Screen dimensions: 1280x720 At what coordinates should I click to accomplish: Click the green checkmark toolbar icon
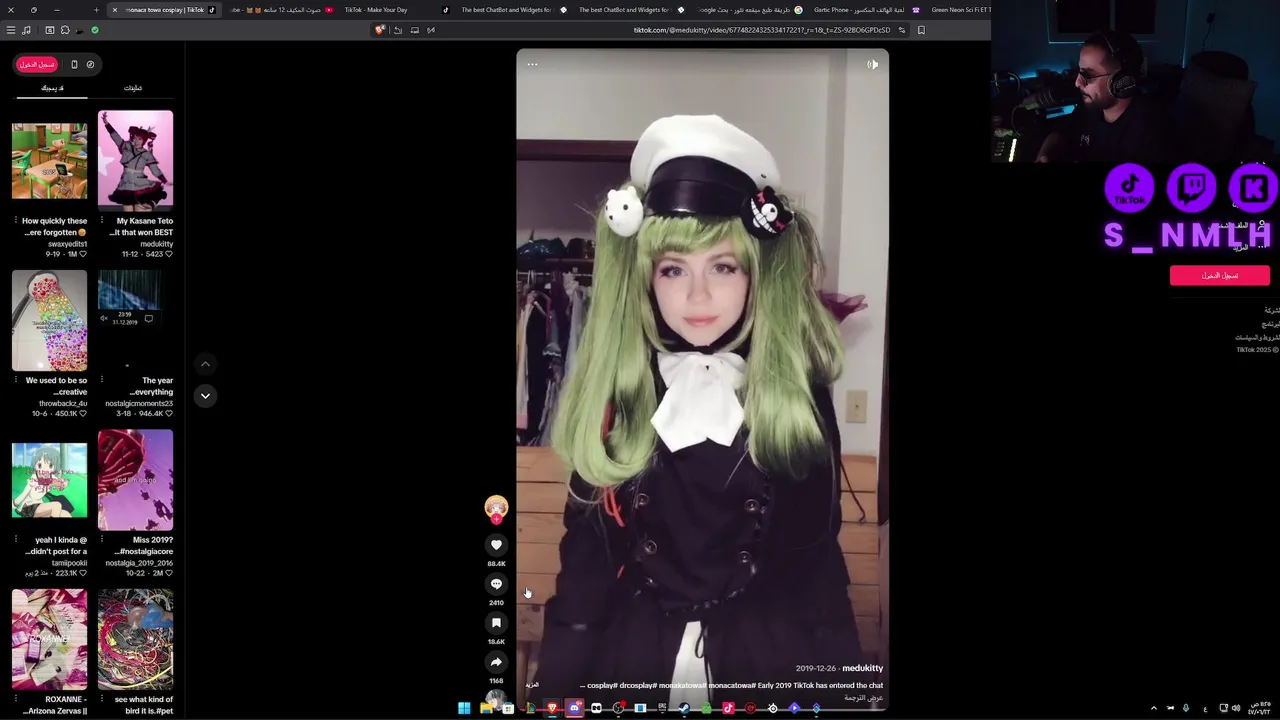(95, 30)
